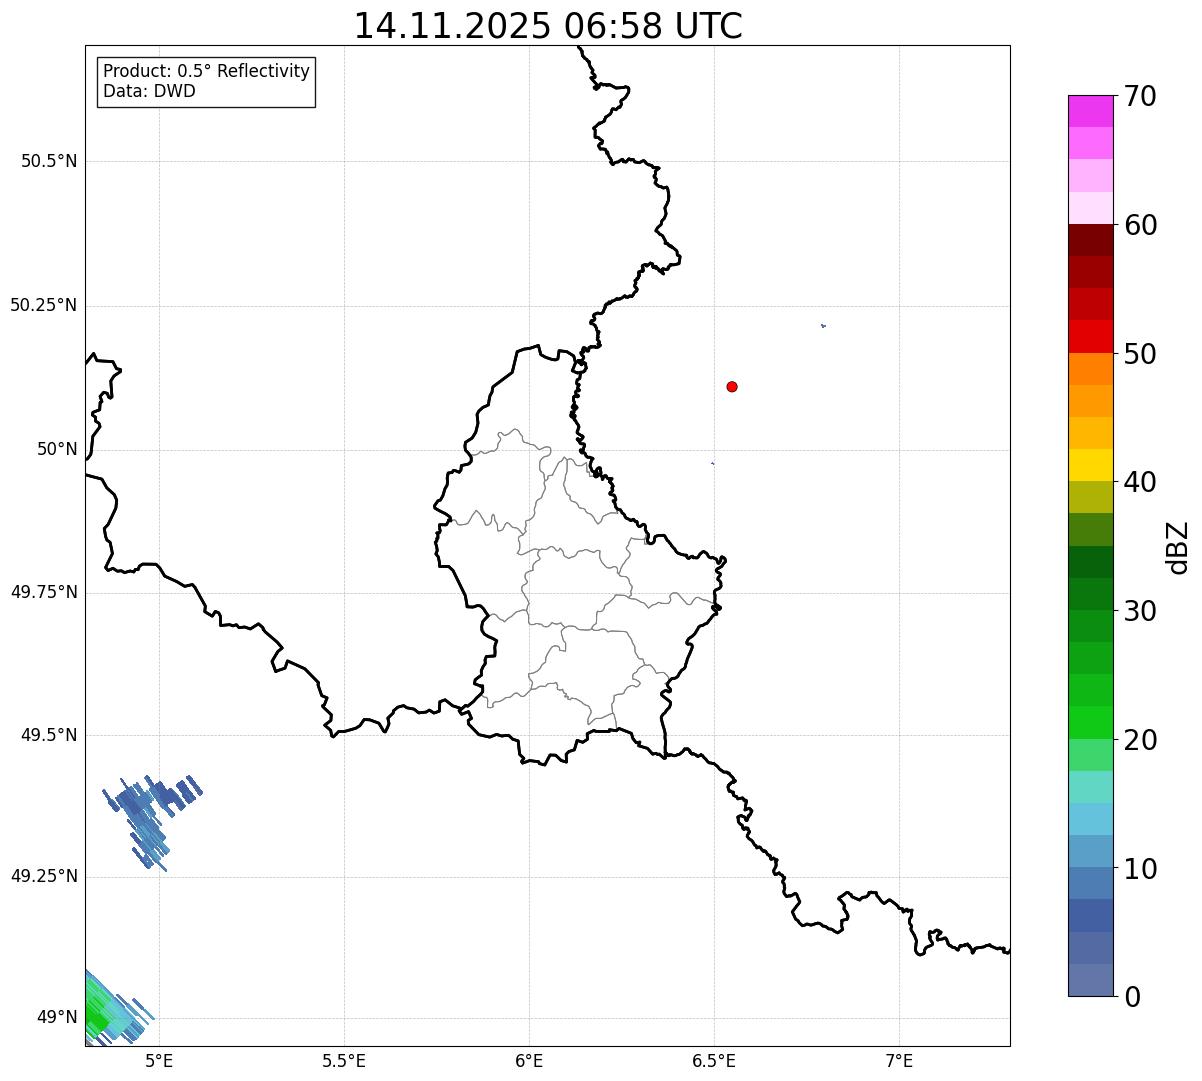Click the slate-blue bottom colorbar segment

tap(1090, 980)
